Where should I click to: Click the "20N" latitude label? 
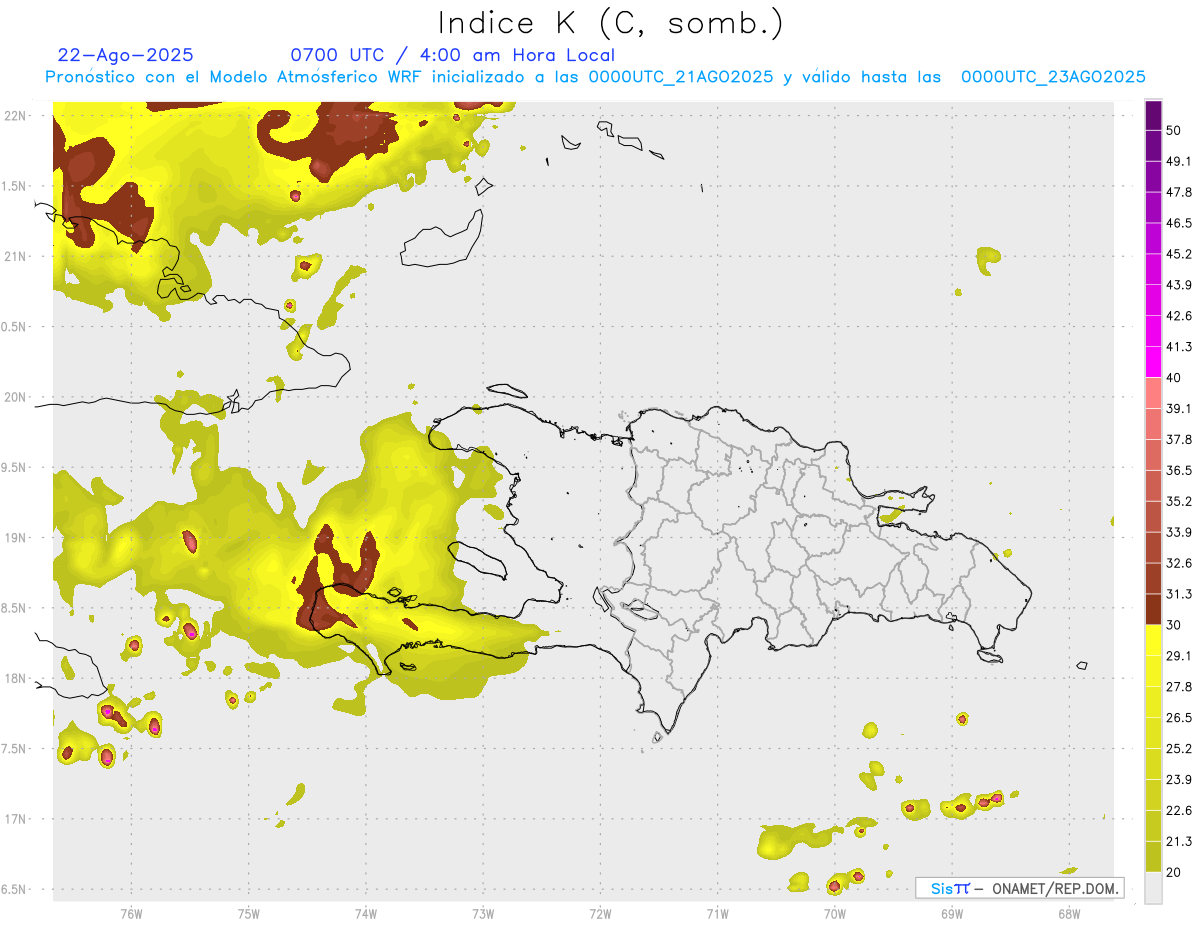pos(14,397)
